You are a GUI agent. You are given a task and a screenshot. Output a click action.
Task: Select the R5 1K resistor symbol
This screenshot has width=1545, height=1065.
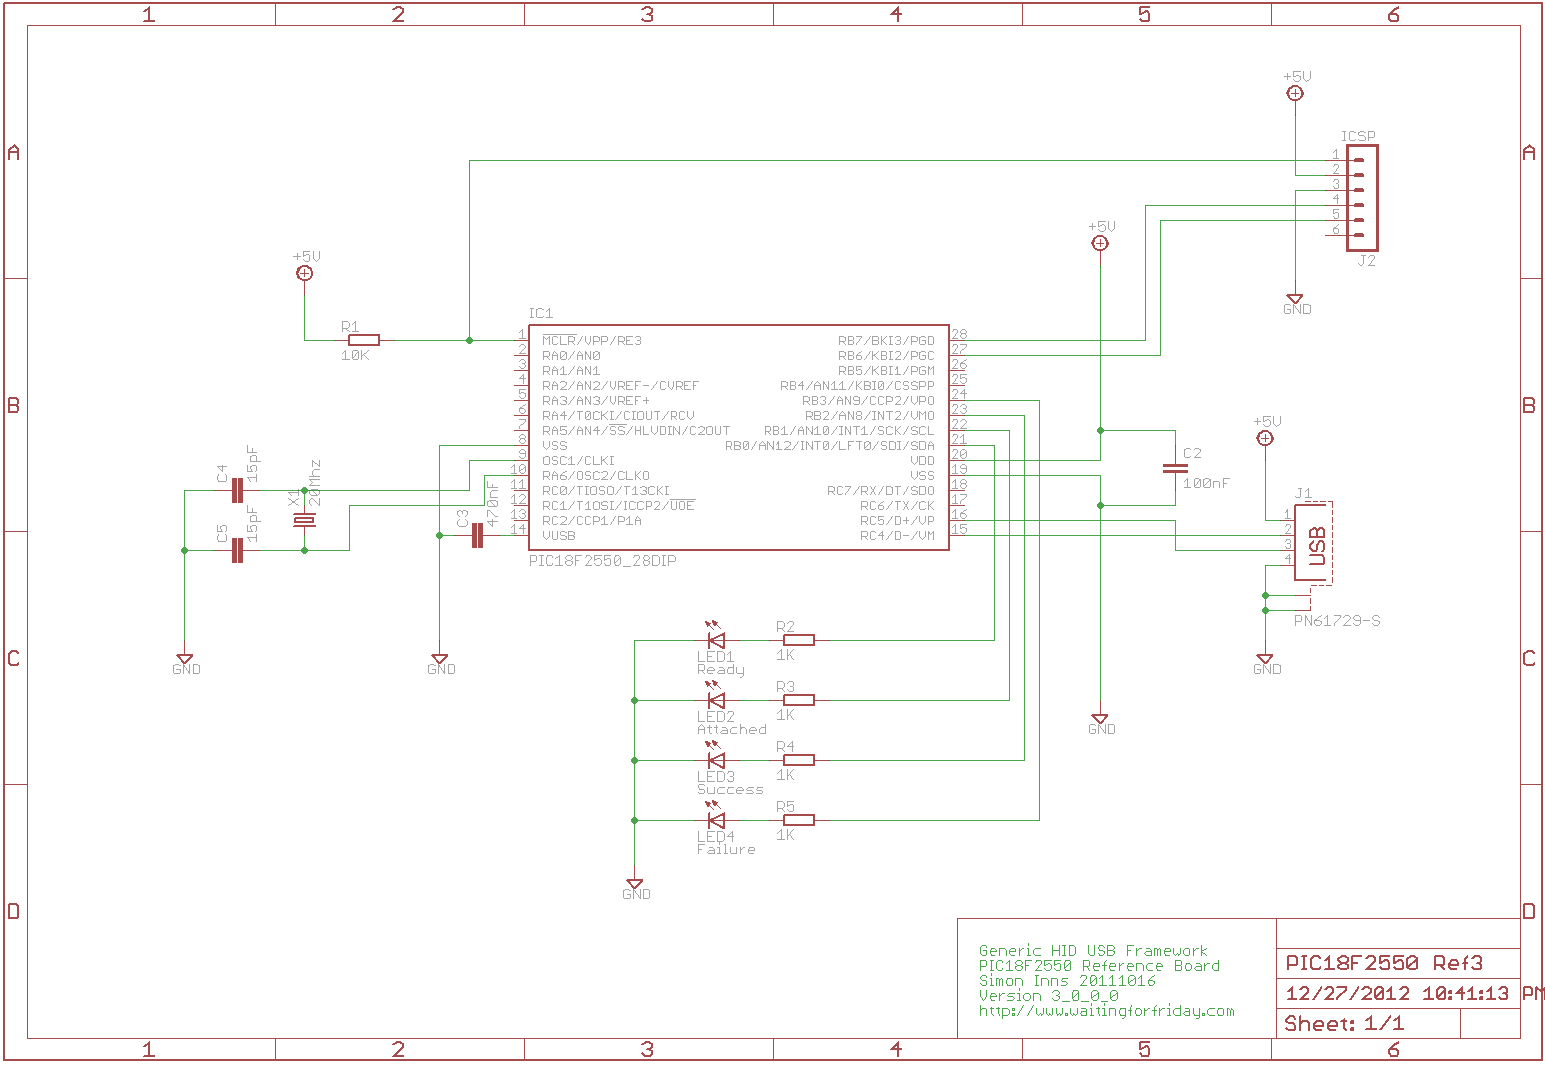point(799,820)
